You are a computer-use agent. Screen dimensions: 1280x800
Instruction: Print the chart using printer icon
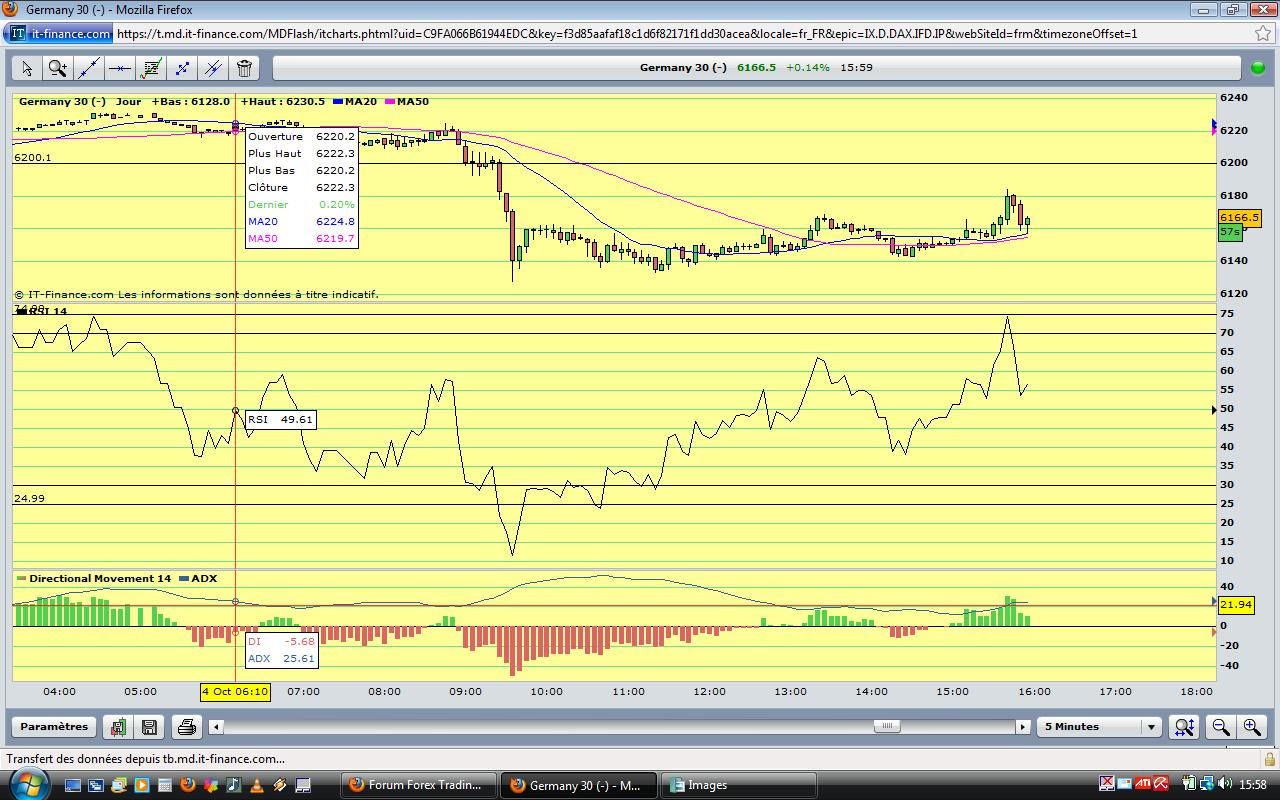coord(185,727)
